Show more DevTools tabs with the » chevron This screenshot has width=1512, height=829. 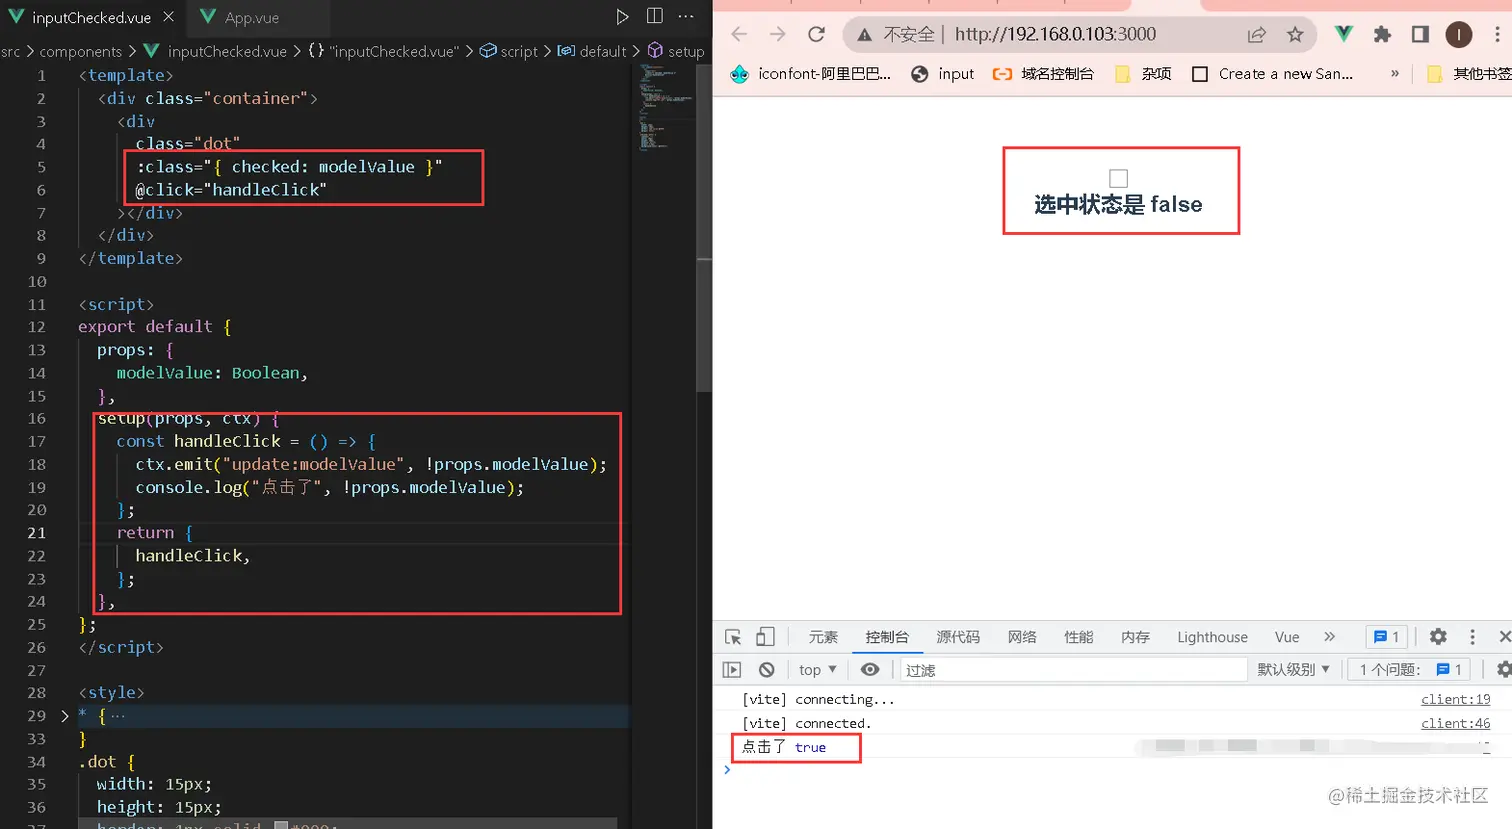(1329, 637)
